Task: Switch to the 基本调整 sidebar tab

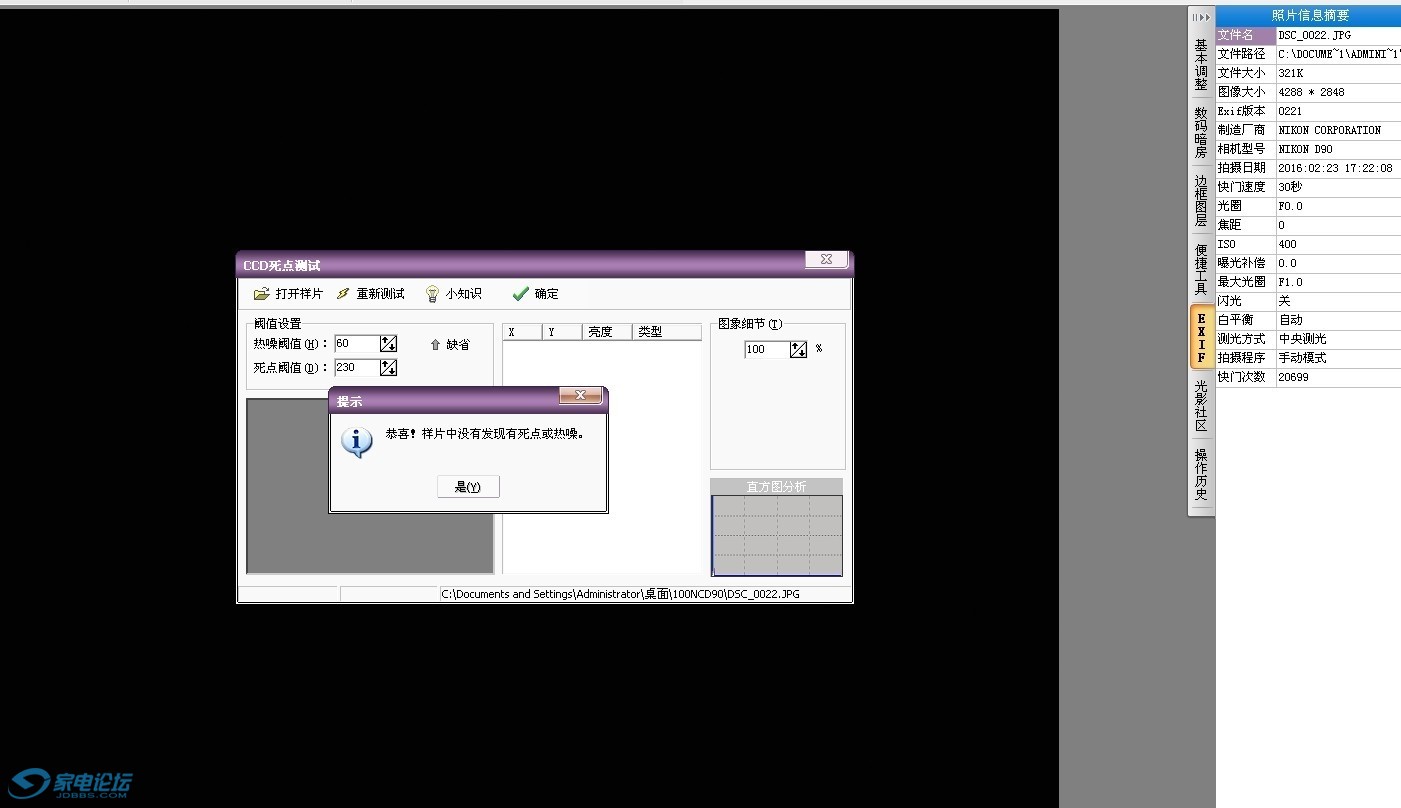Action: click(1201, 65)
